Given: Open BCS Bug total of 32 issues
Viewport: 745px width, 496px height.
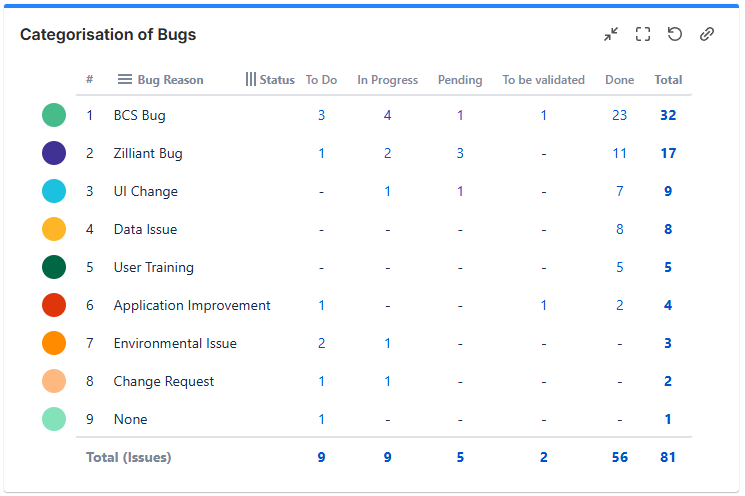Looking at the screenshot, I should 668,115.
